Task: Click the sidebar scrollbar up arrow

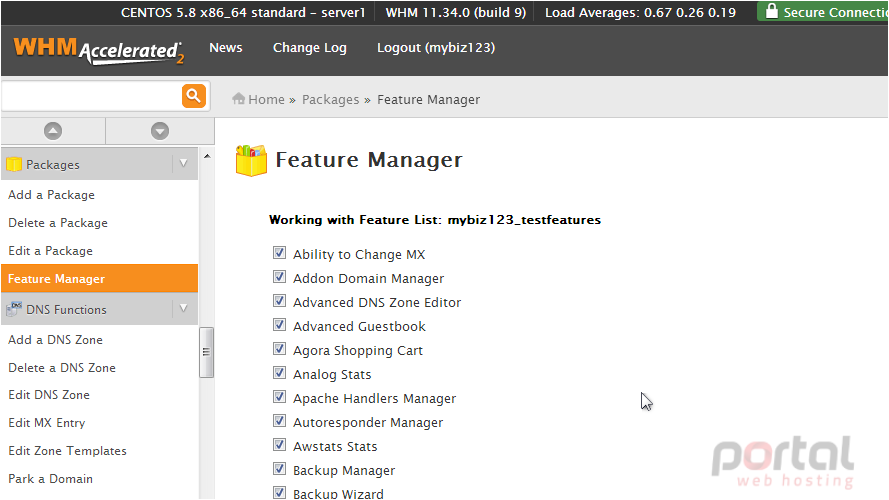Action: [x=207, y=156]
